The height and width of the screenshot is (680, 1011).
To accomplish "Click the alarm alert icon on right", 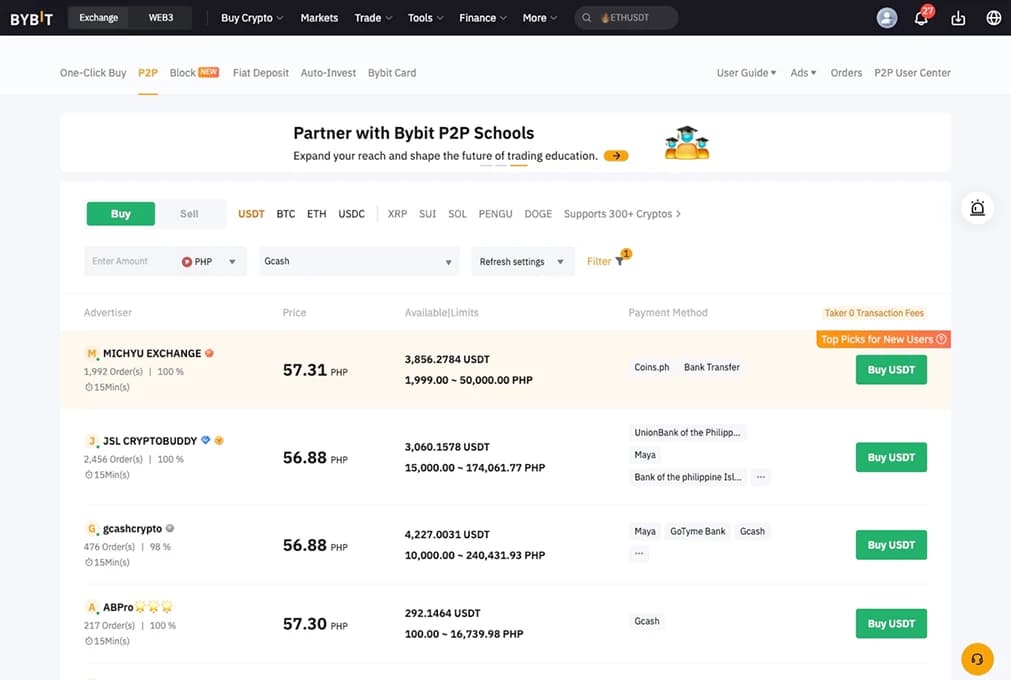I will point(977,208).
